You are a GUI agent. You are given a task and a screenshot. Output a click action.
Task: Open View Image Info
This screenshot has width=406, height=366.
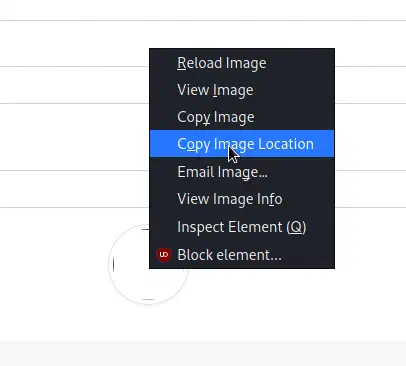(242, 199)
